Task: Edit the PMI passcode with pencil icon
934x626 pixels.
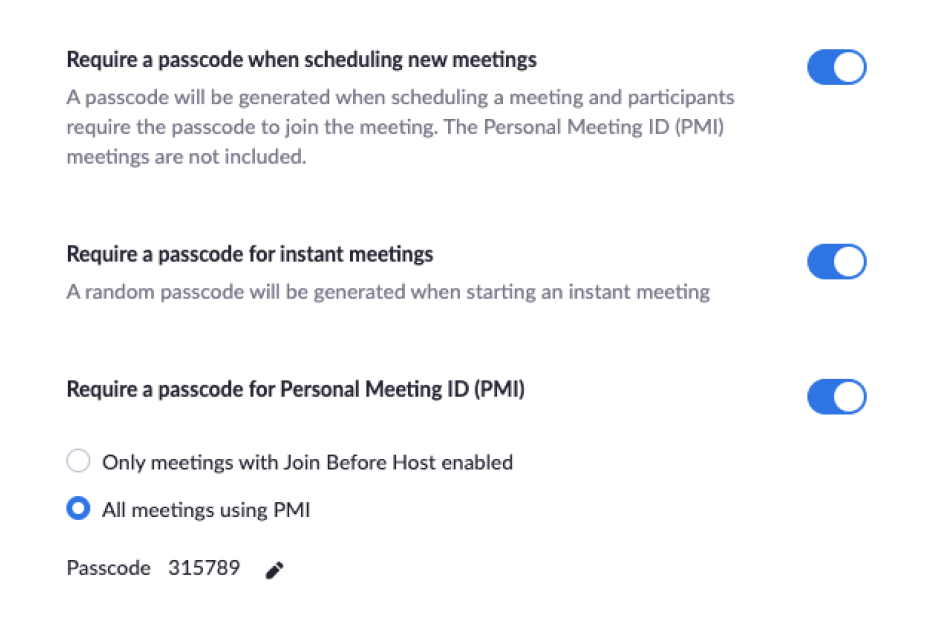Action: click(x=274, y=570)
